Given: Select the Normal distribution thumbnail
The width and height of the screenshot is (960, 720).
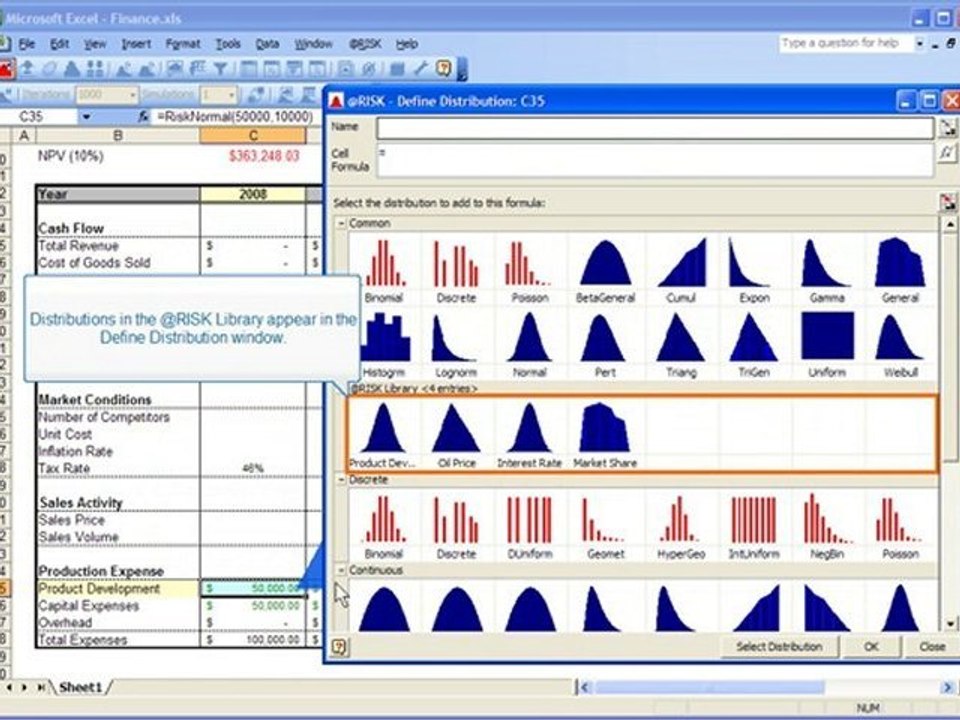Looking at the screenshot, I should tap(529, 345).
